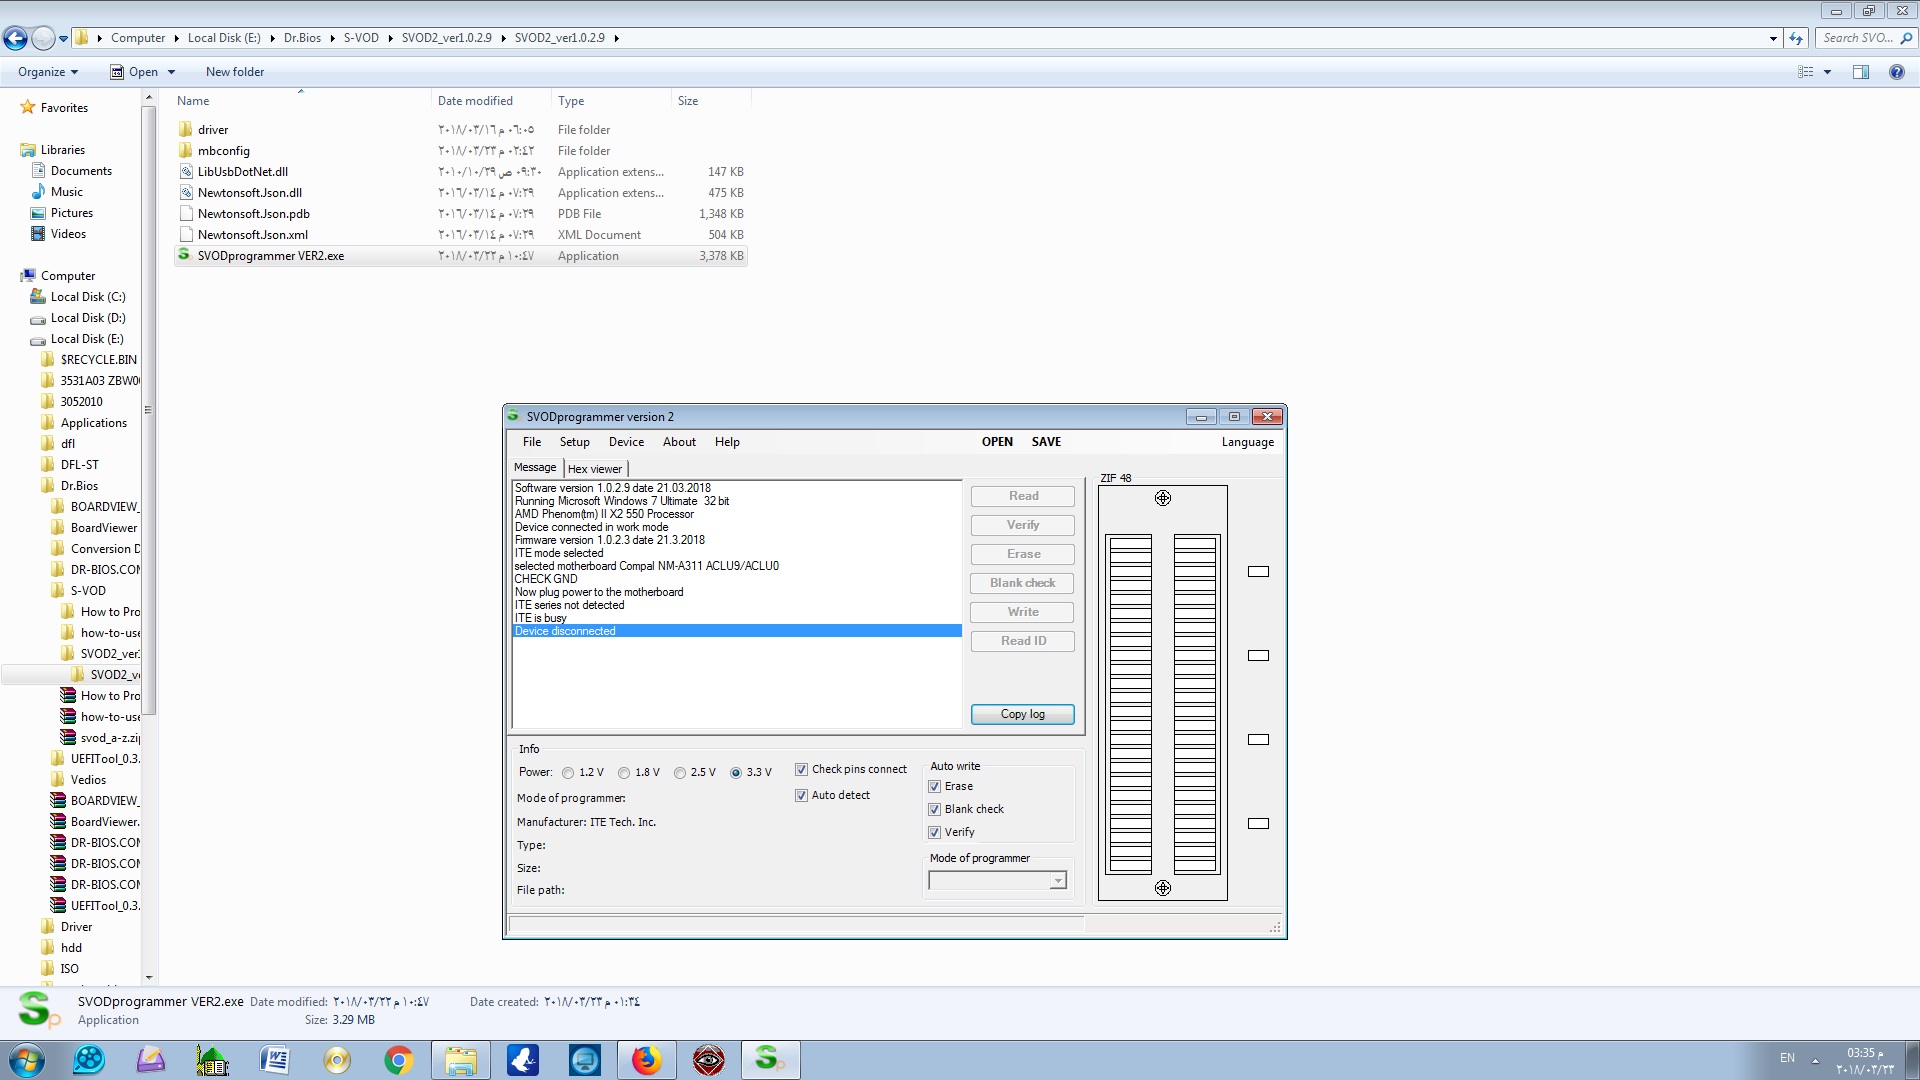Click the Windows Start orb

click(x=27, y=1060)
